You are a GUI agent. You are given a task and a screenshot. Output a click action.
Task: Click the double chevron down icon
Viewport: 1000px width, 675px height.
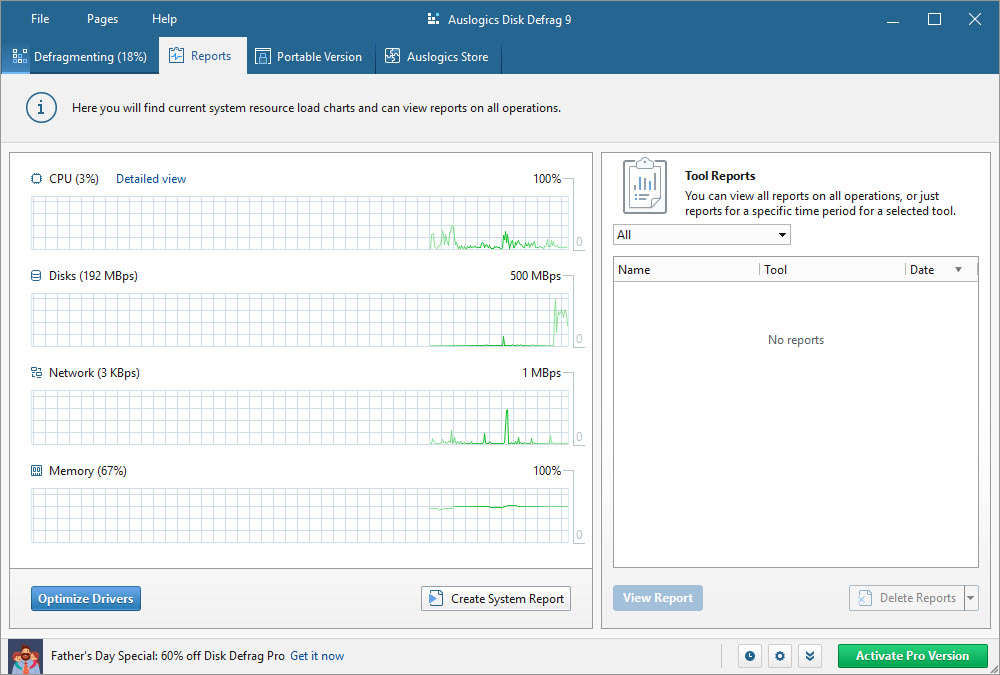click(x=810, y=656)
